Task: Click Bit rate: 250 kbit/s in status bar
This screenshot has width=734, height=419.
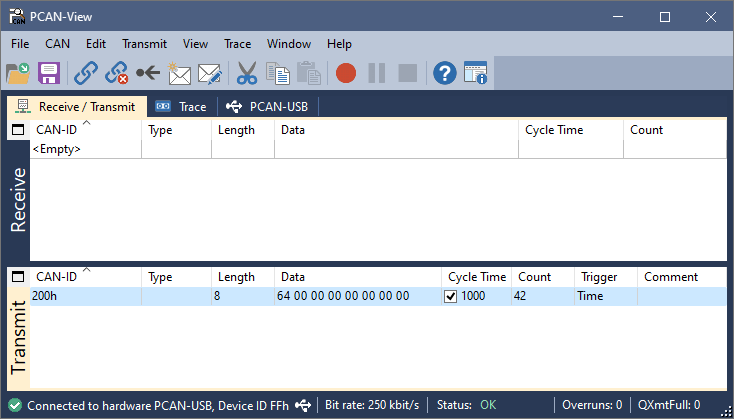Action: tap(372, 405)
